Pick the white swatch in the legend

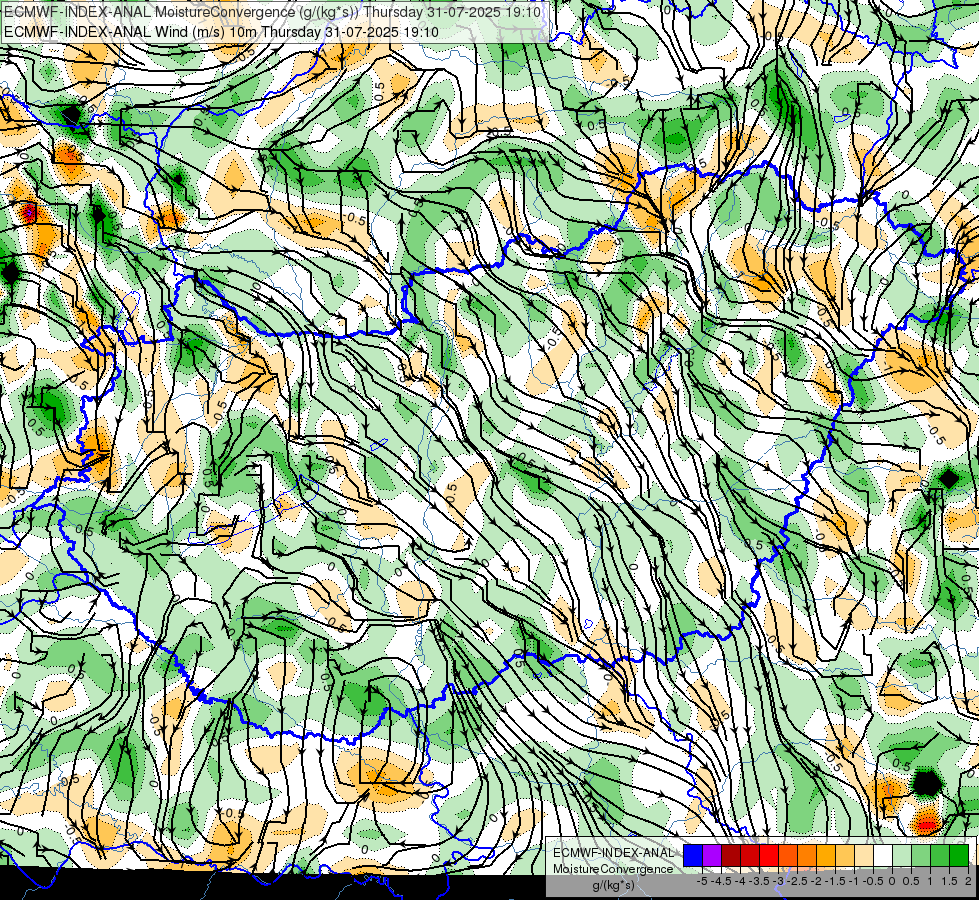[883, 855]
